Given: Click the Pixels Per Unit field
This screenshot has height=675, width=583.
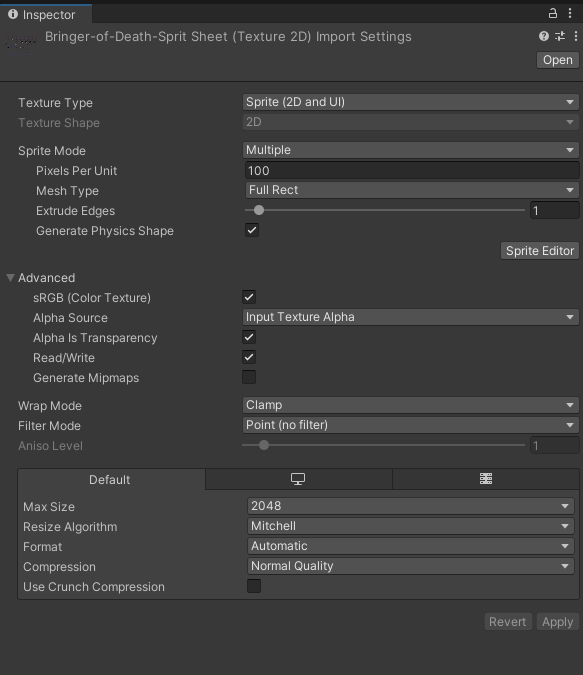Looking at the screenshot, I should pyautogui.click(x=412, y=170).
